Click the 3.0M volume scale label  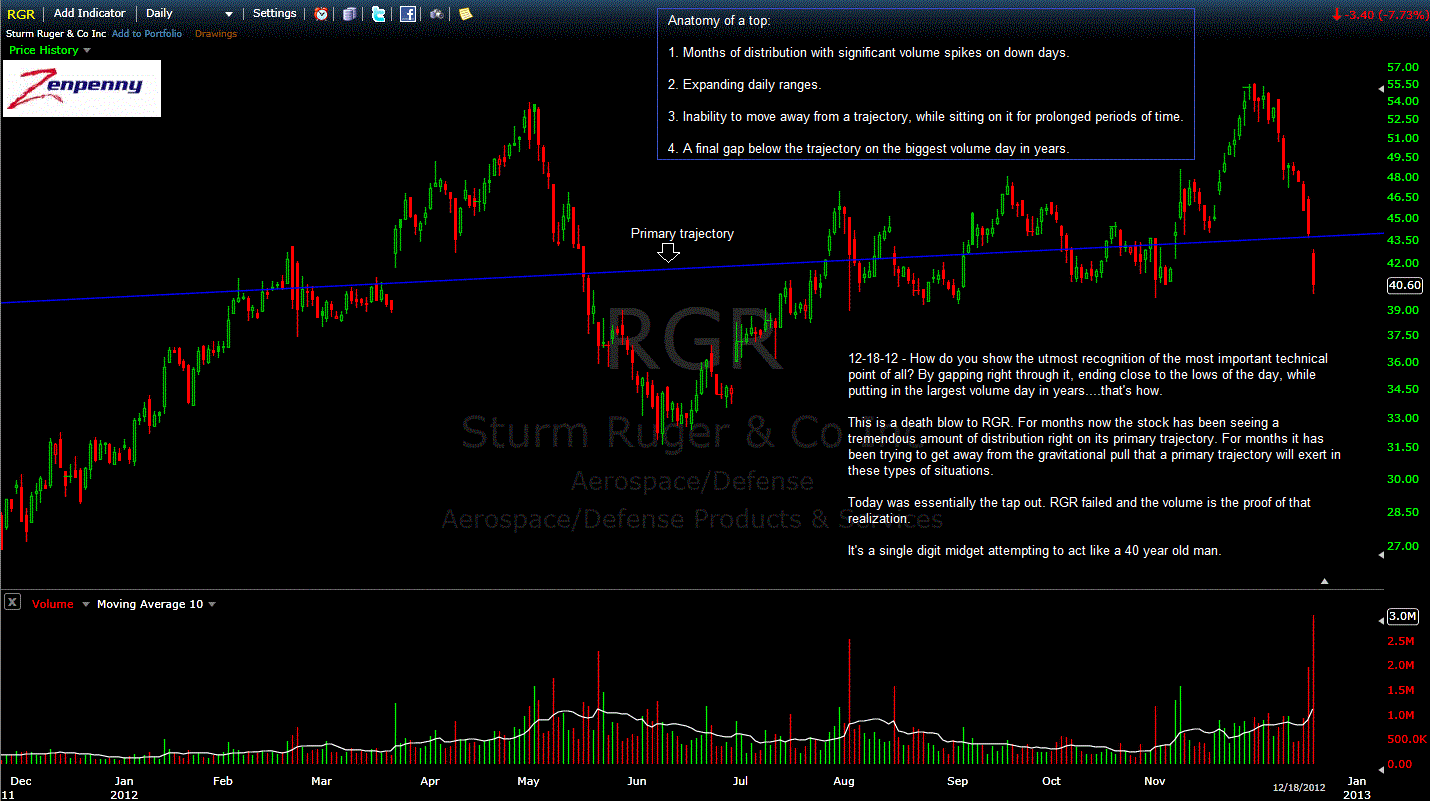1402,616
